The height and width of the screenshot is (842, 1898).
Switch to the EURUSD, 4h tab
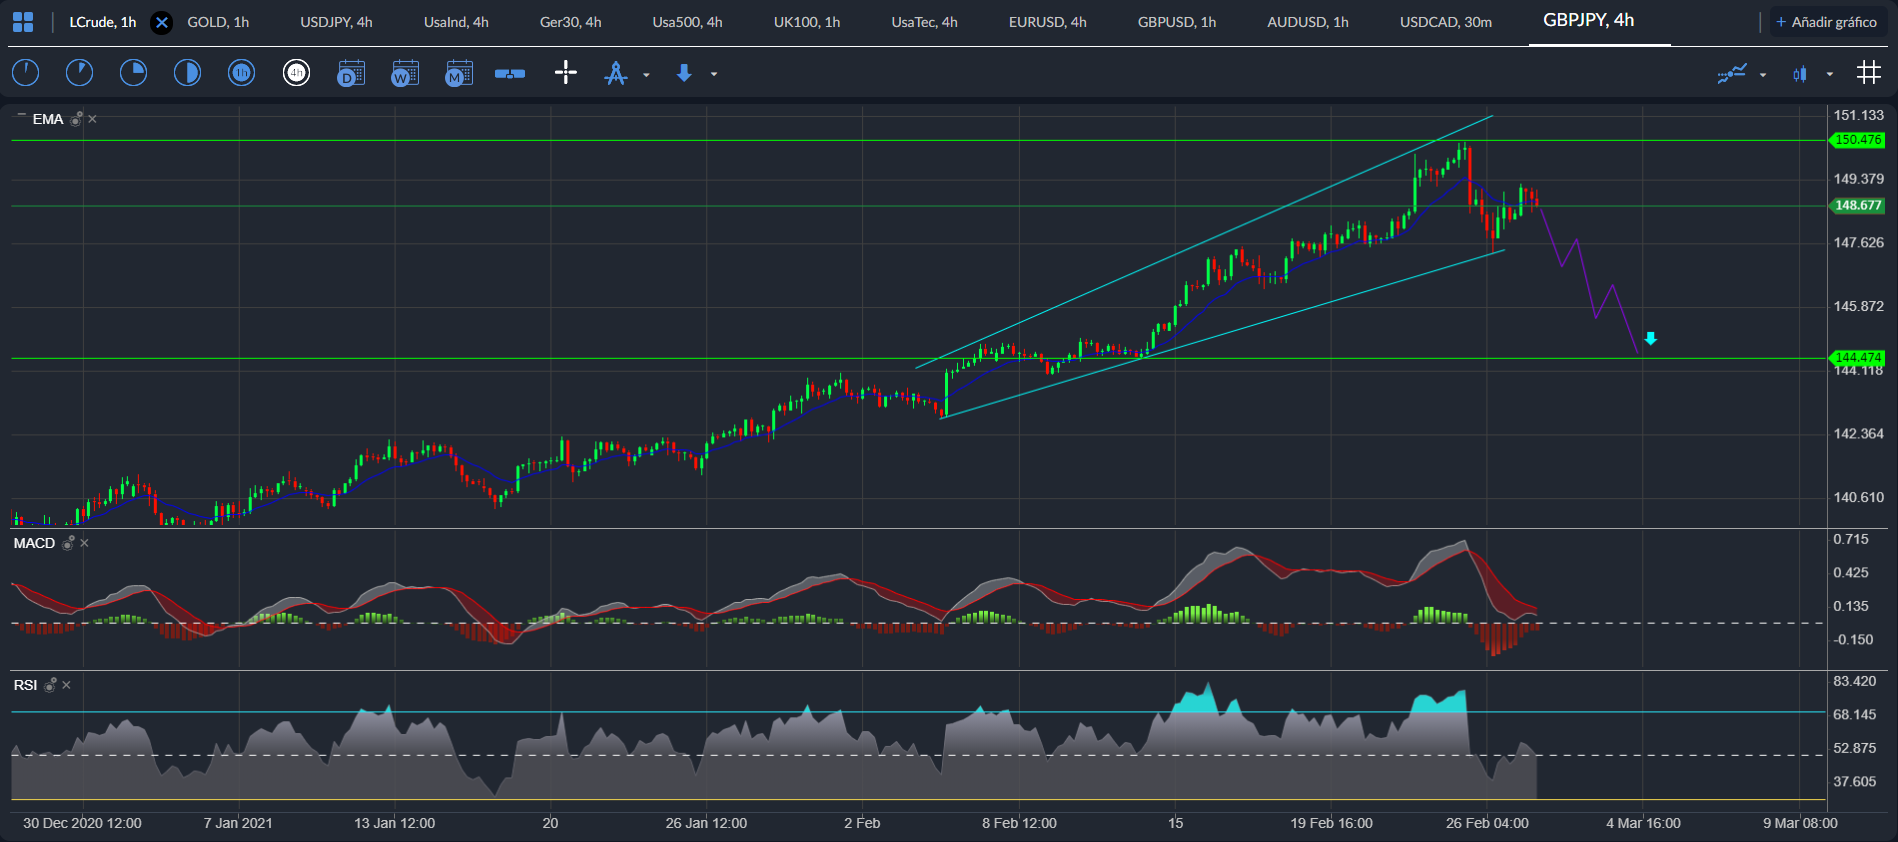(1047, 22)
